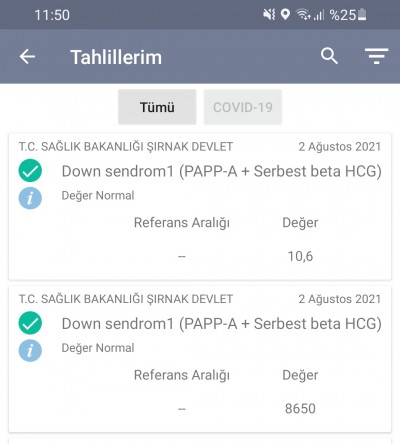Tap the Wi-Fi status icon
Screen dimensions: 400x444
click(x=303, y=15)
